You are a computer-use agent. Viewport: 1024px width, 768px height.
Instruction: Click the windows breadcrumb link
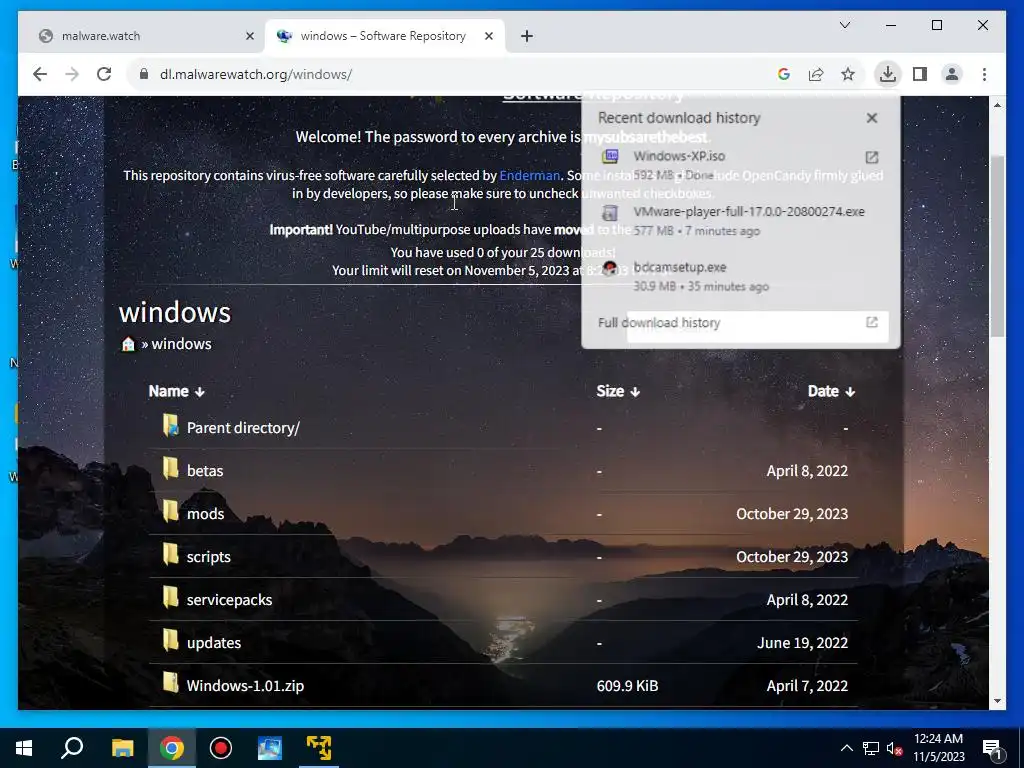click(x=182, y=344)
